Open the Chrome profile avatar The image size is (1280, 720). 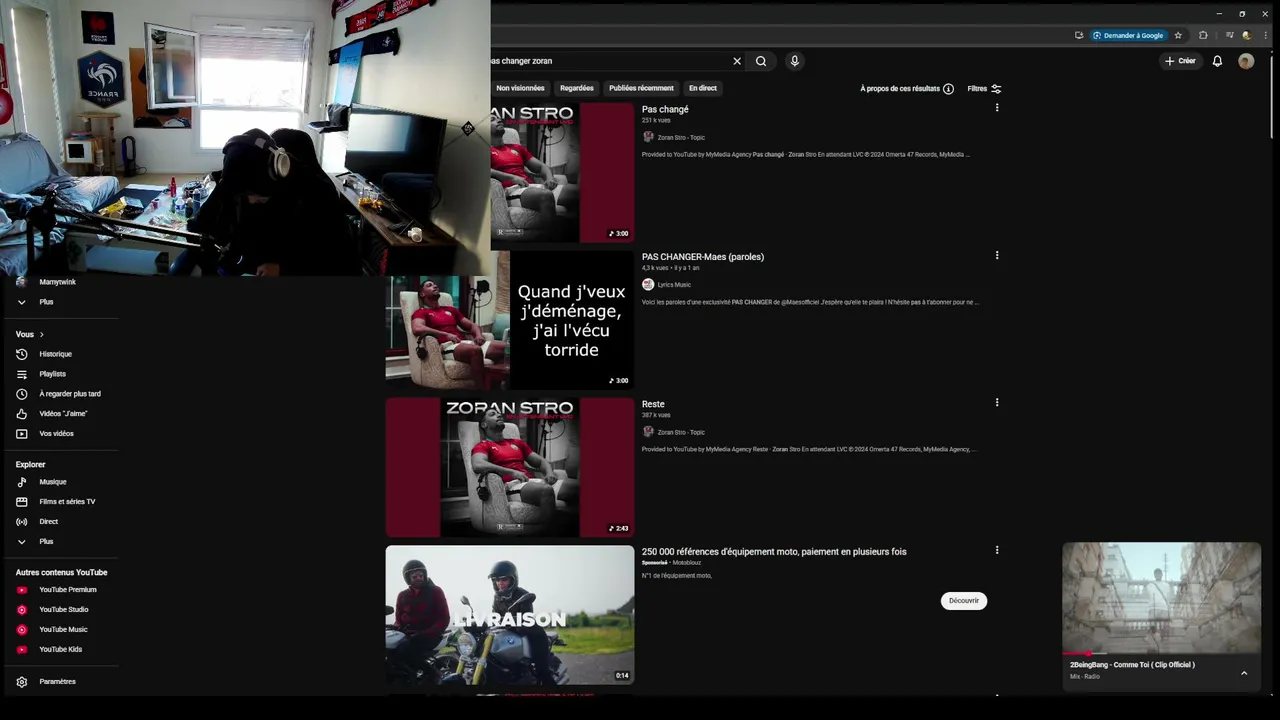click(x=1246, y=35)
